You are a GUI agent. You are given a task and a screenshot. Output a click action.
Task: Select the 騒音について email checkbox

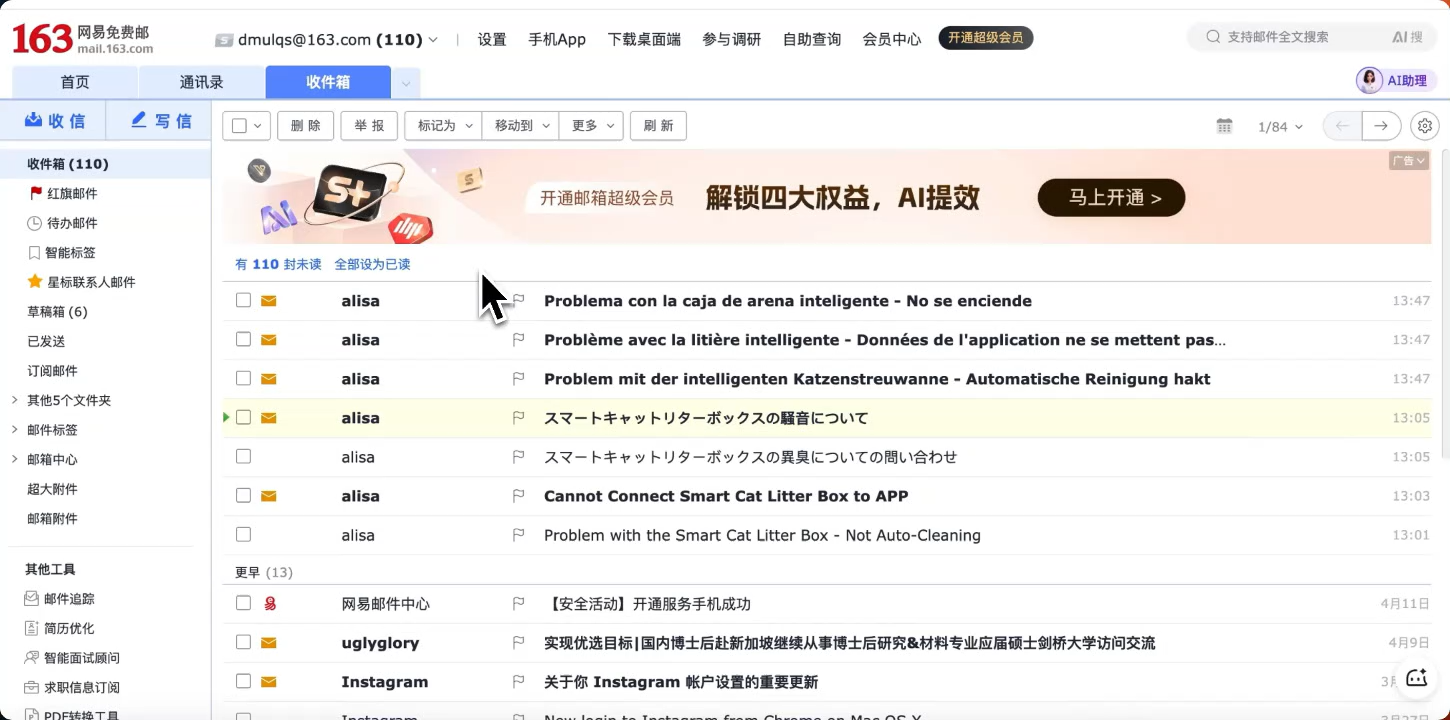pyautogui.click(x=243, y=417)
